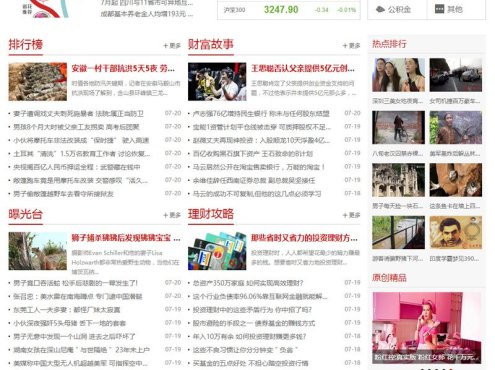Open article 男子无意中发现一个山洞

coord(74,336)
